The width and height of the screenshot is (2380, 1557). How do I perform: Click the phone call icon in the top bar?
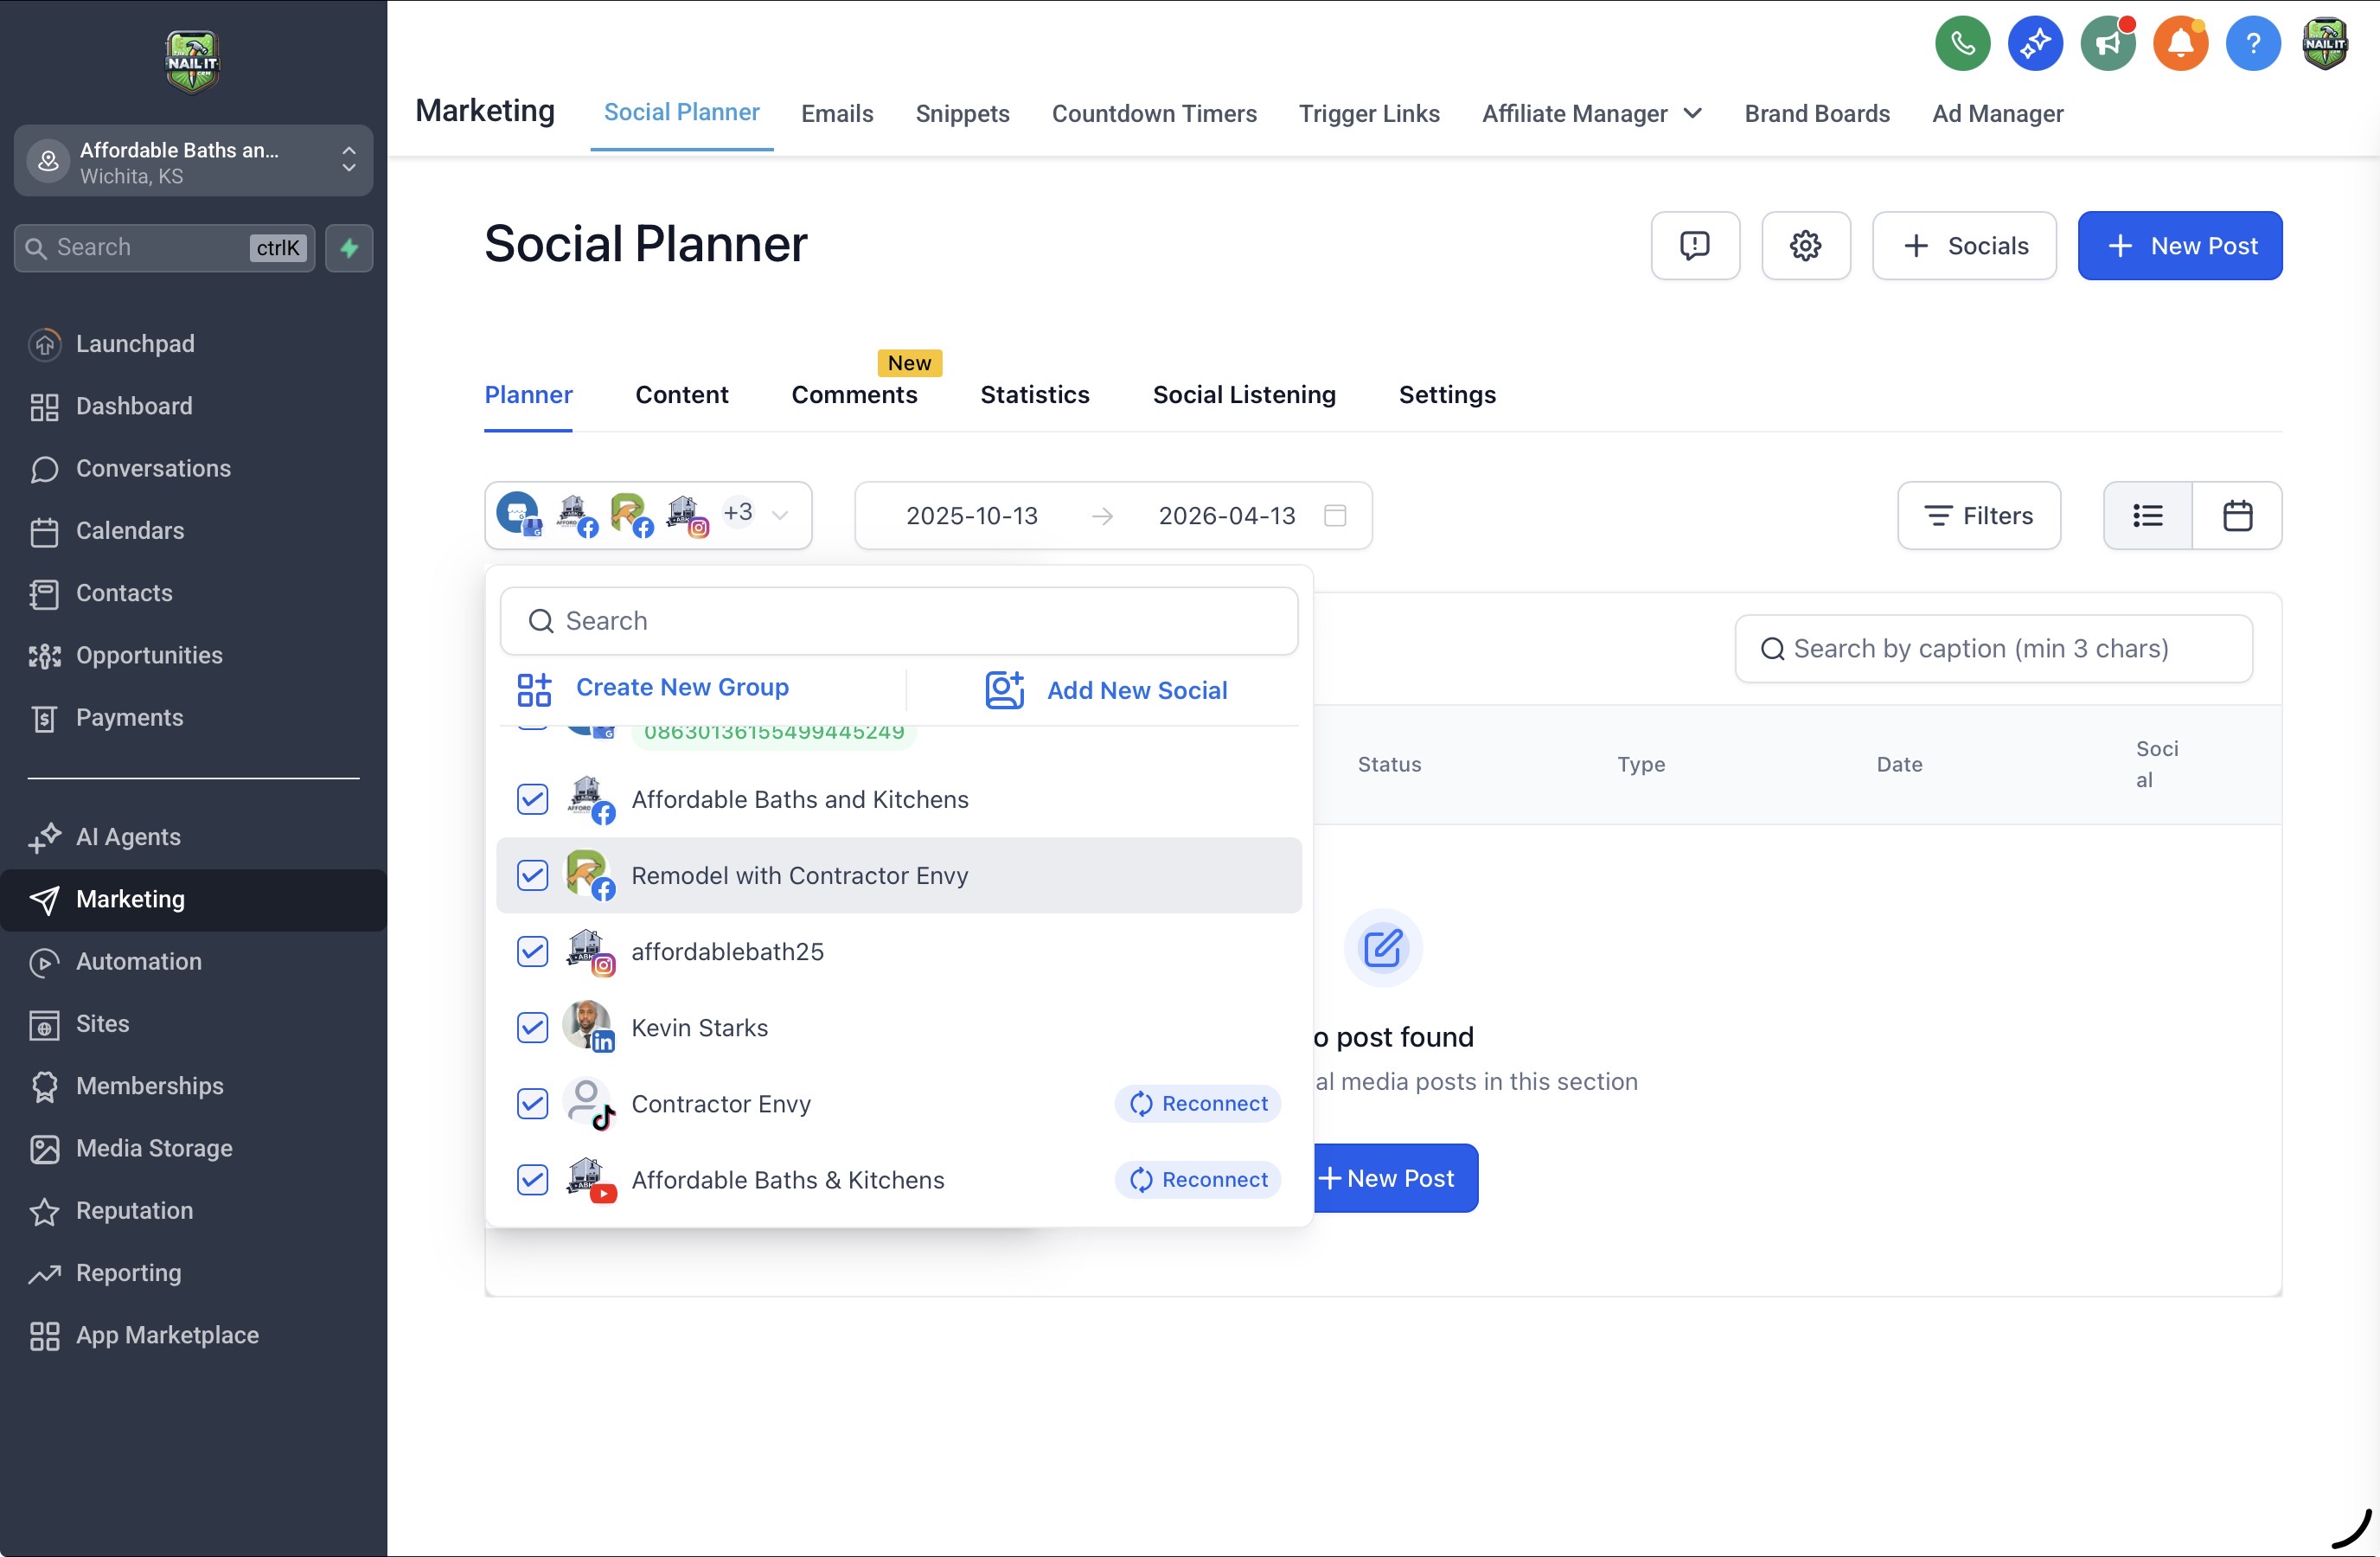coord(1962,43)
